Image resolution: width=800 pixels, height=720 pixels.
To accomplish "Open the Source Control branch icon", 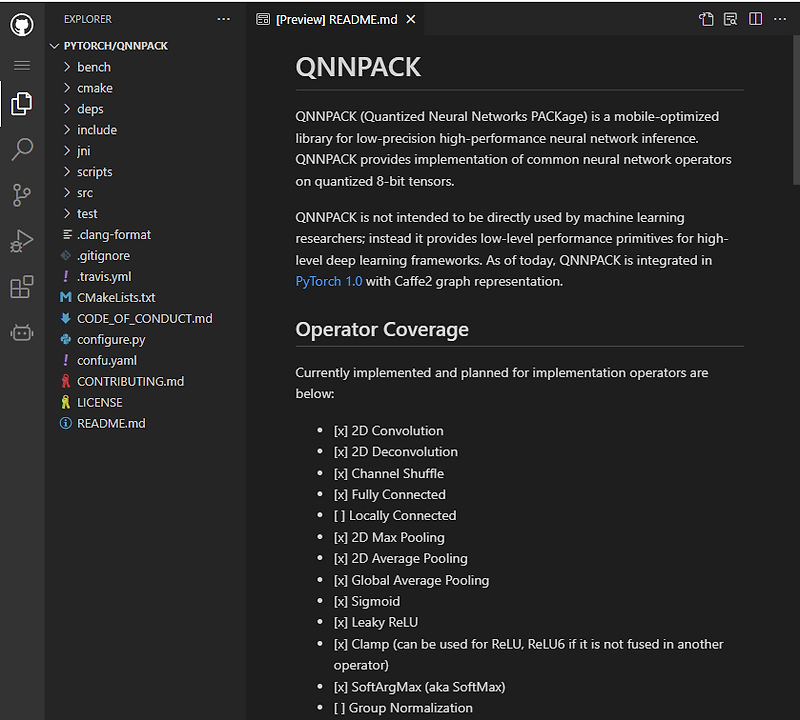I will [22, 195].
